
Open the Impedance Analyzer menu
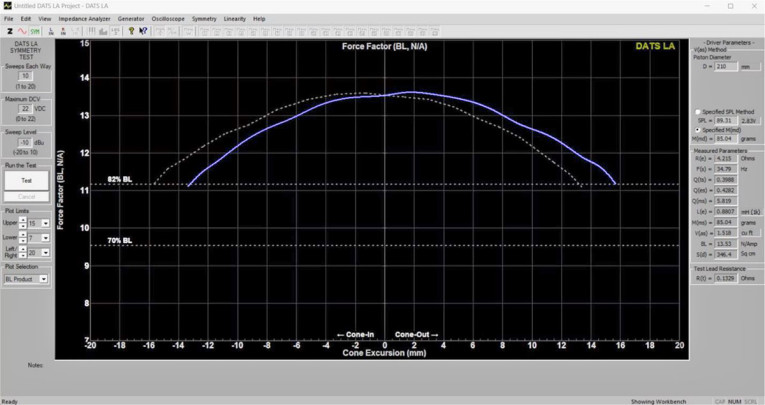84,19
